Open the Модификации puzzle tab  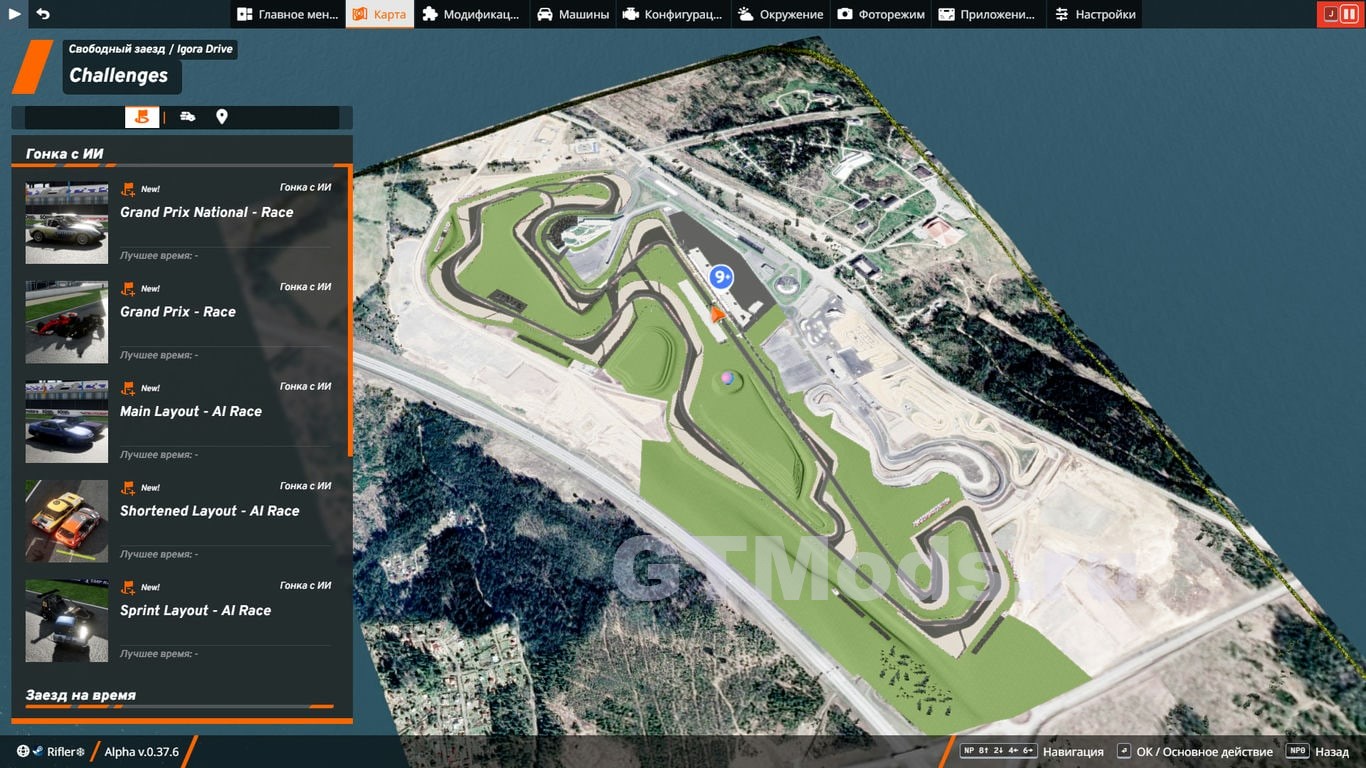(471, 14)
